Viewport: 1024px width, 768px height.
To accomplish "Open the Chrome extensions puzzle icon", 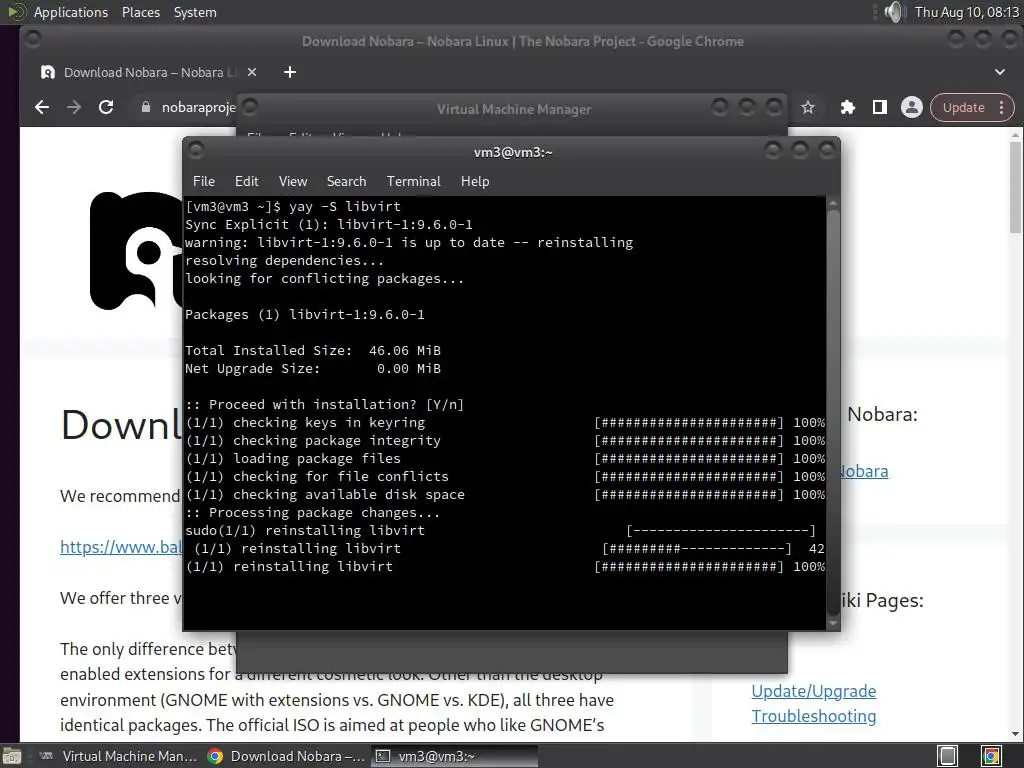I will (848, 107).
